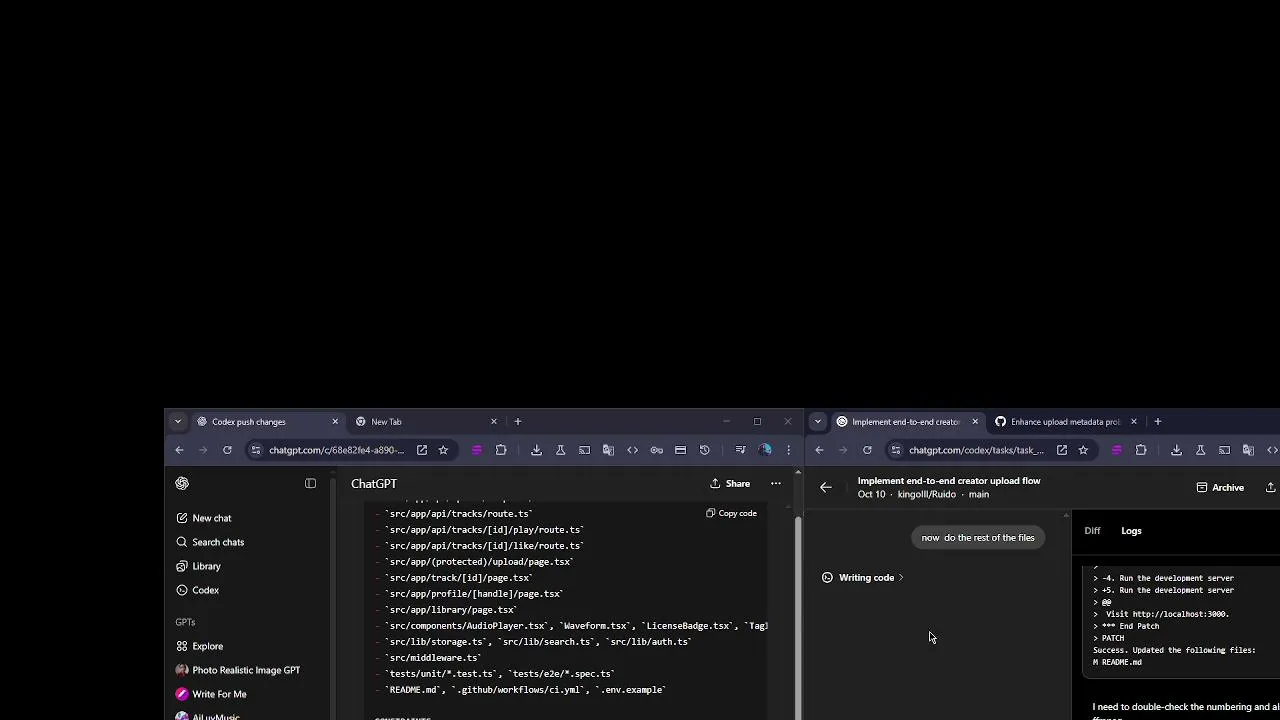
Task: Click the password key icon in left toolbar
Action: 656,450
